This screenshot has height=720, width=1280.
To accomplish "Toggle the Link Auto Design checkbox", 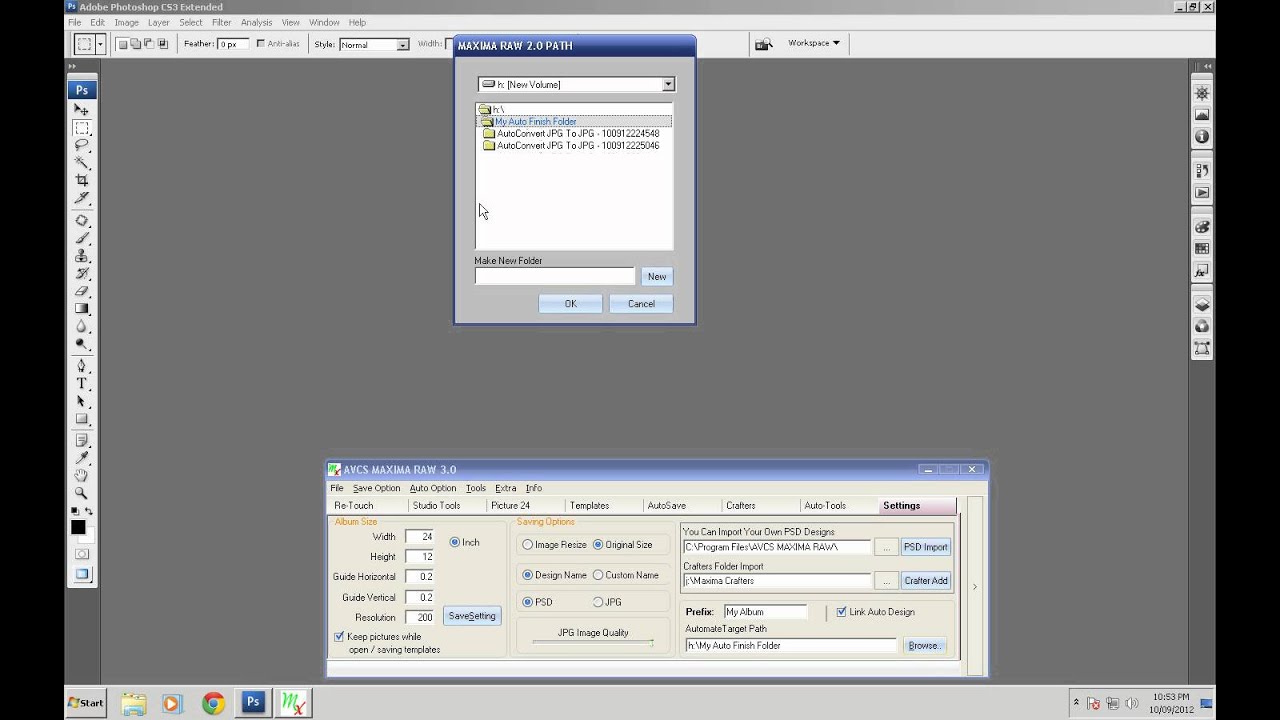I will [x=841, y=611].
